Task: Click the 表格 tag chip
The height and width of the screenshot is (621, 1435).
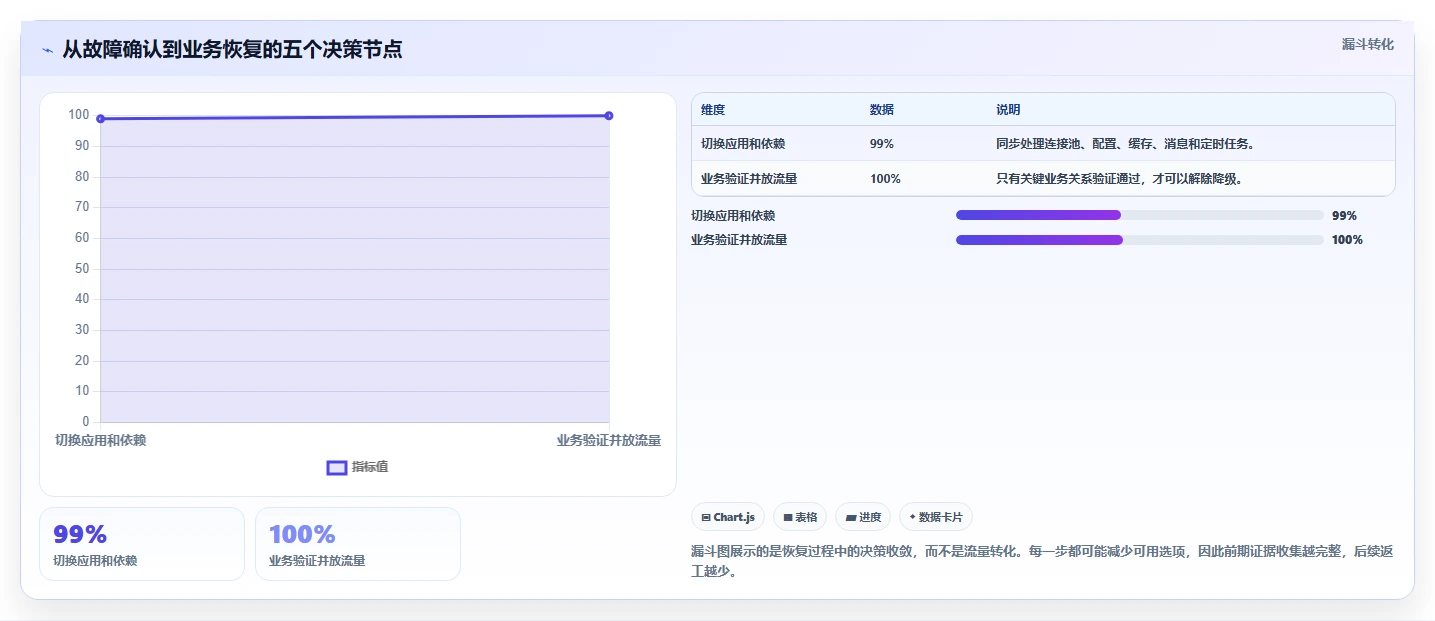Action: tap(800, 517)
